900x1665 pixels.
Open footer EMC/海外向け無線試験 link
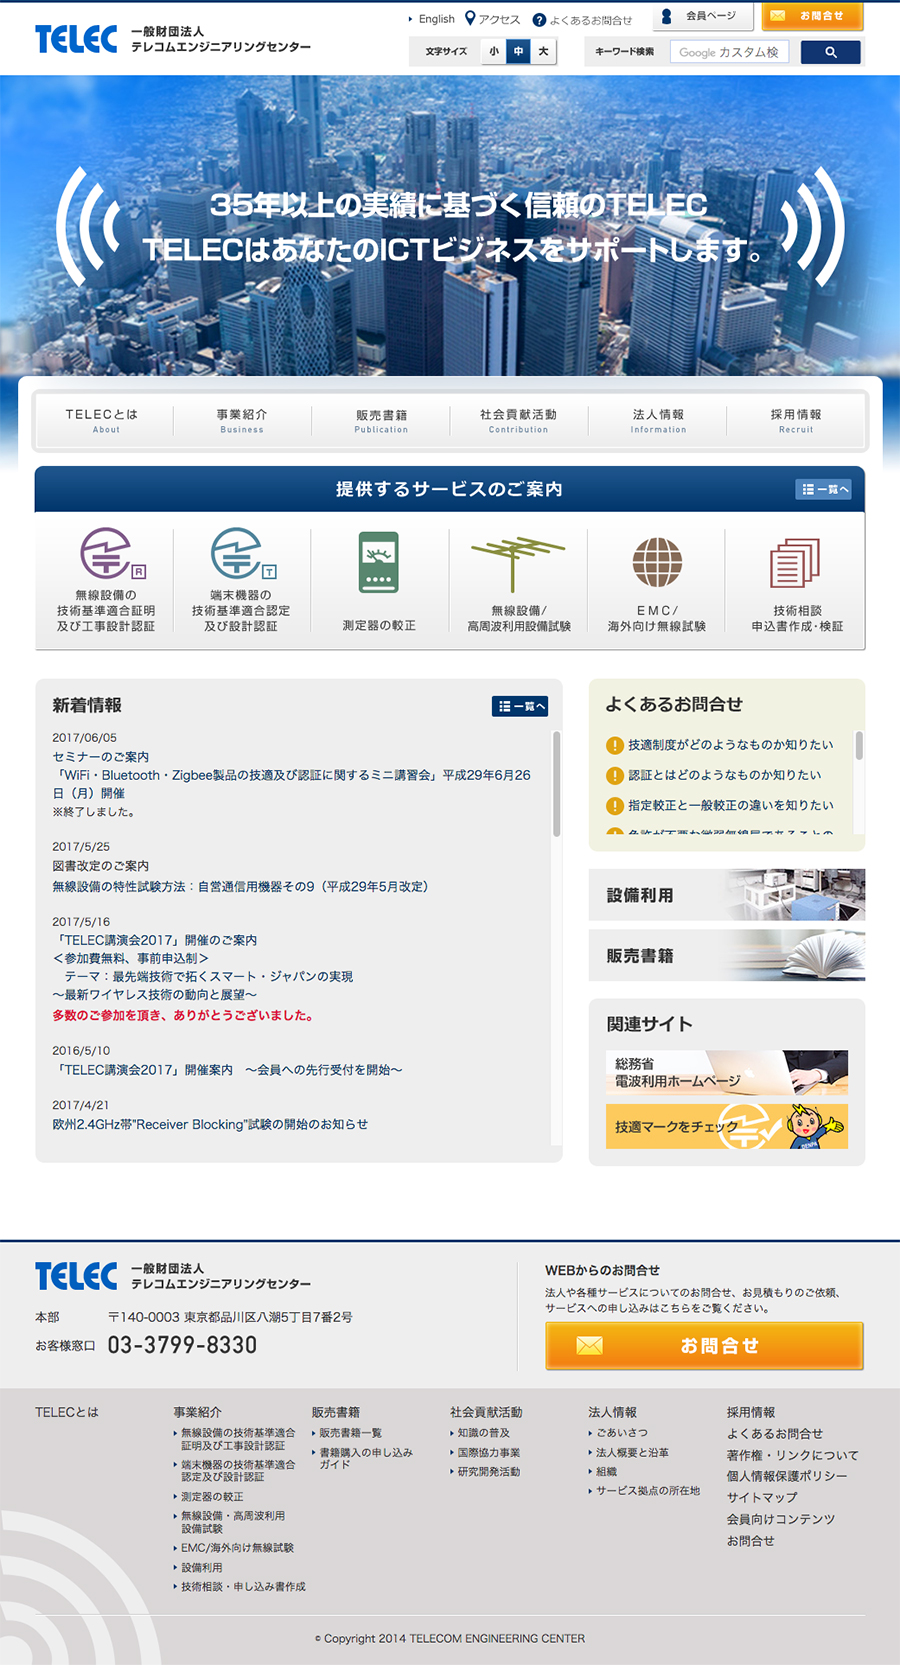pos(238,1548)
